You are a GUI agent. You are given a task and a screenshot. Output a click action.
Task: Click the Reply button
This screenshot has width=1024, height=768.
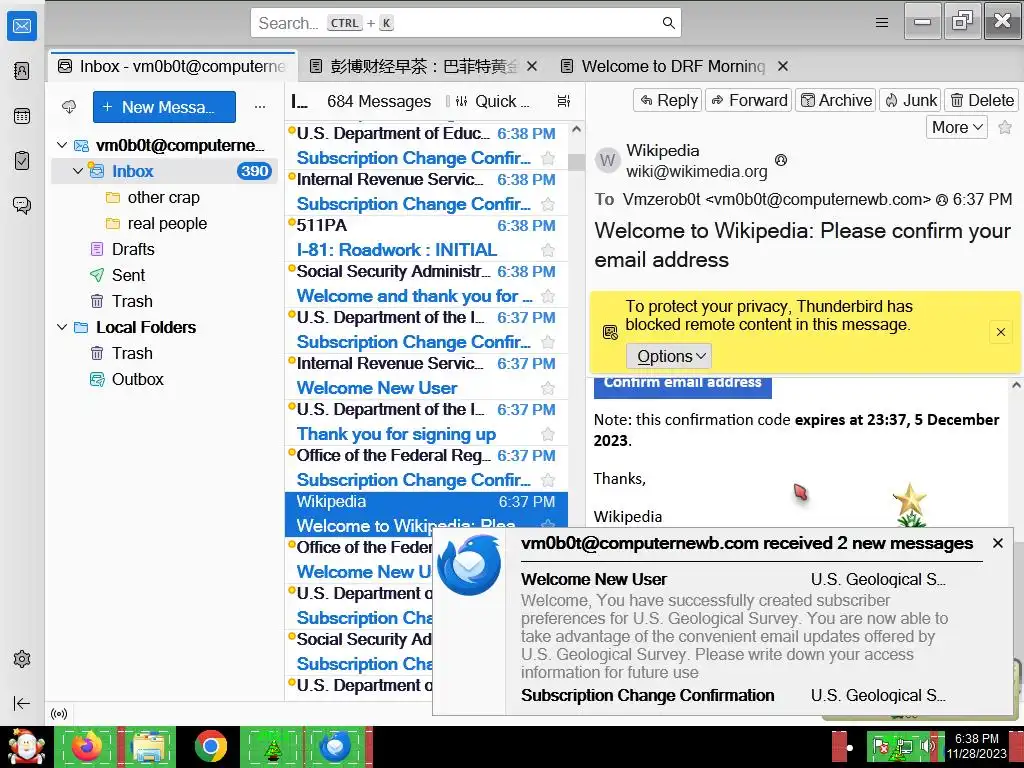coord(667,101)
